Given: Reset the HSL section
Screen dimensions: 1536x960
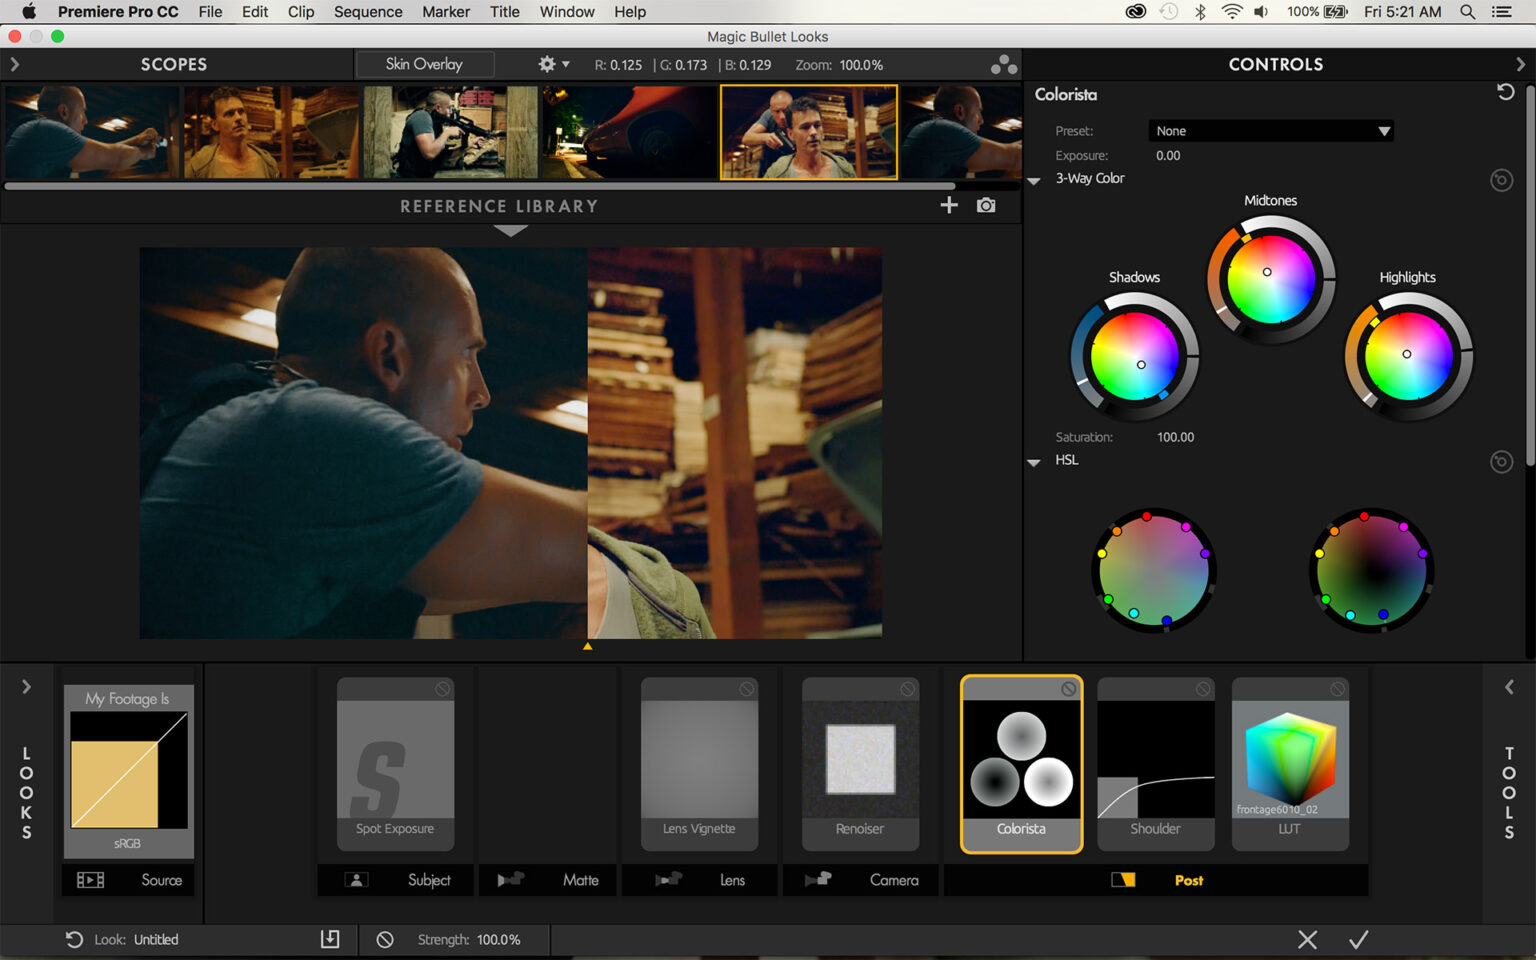Looking at the screenshot, I should [x=1501, y=461].
